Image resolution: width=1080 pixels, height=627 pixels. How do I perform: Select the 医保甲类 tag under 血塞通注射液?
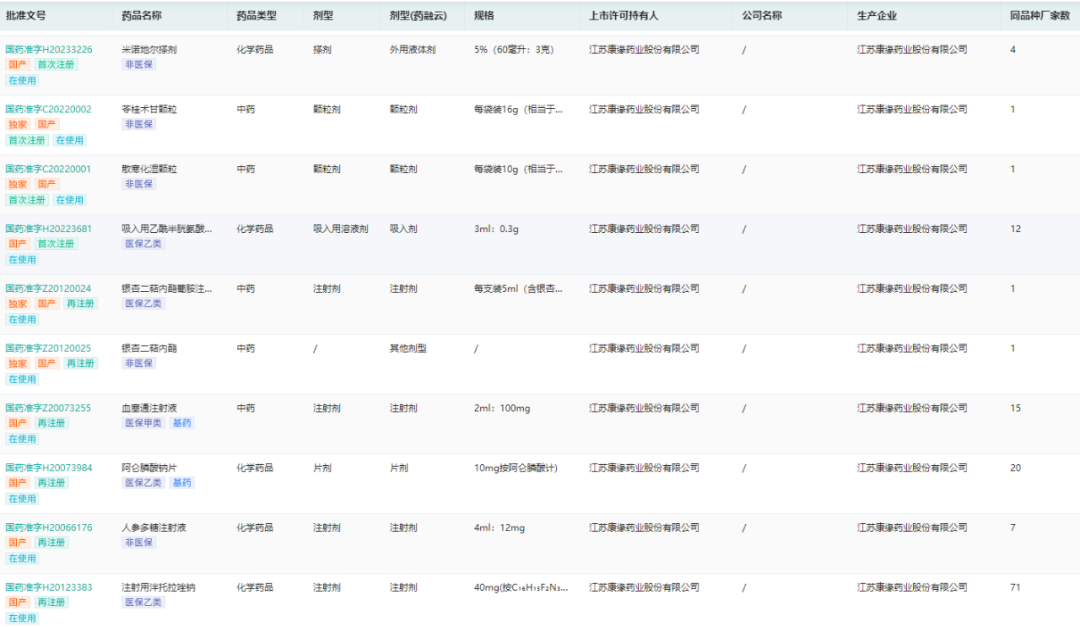click(143, 423)
